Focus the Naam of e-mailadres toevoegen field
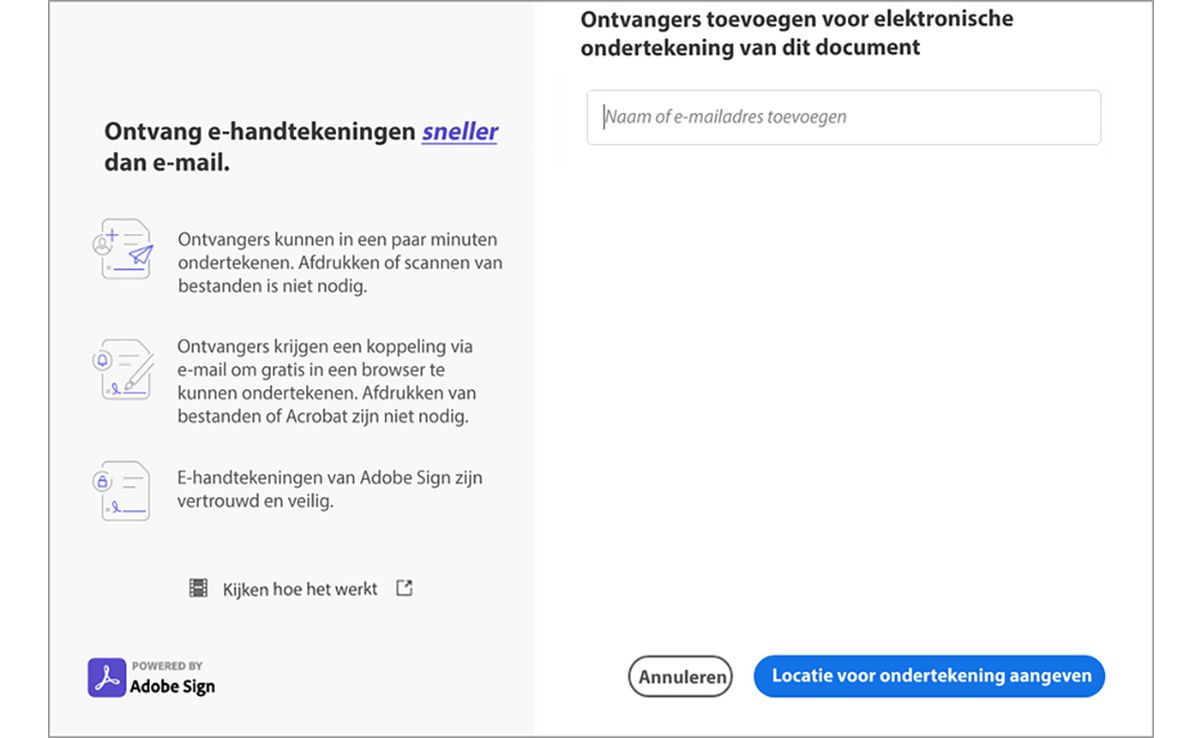1203x738 pixels. tap(843, 117)
